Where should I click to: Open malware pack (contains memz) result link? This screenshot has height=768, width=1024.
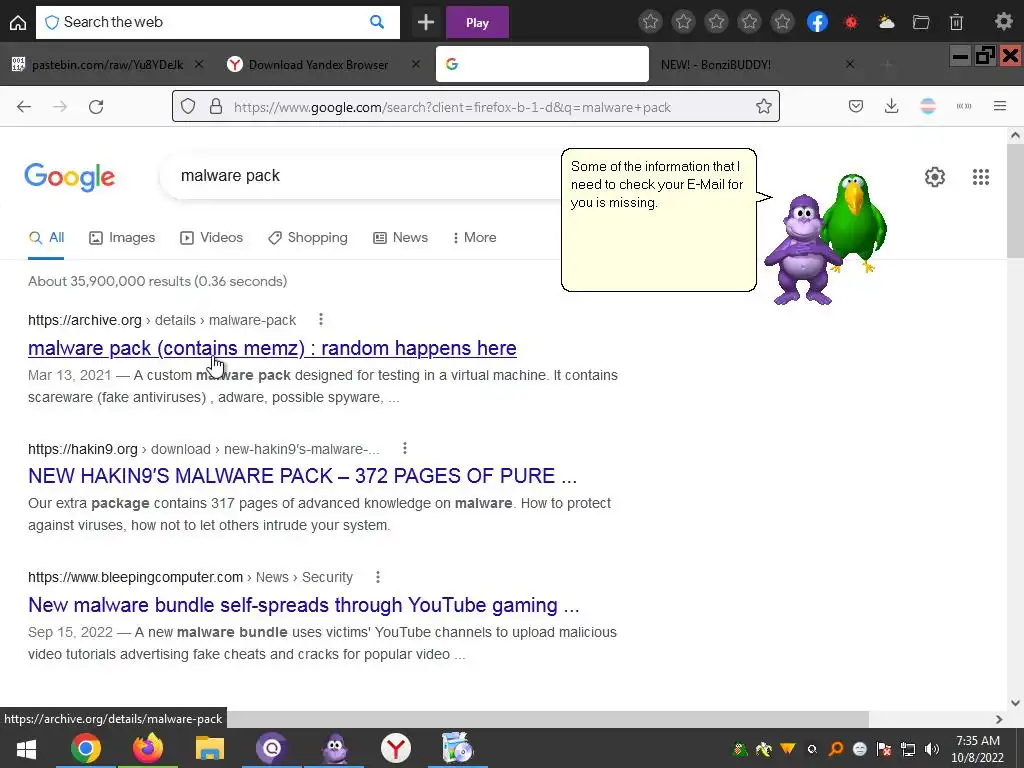pyautogui.click(x=272, y=348)
